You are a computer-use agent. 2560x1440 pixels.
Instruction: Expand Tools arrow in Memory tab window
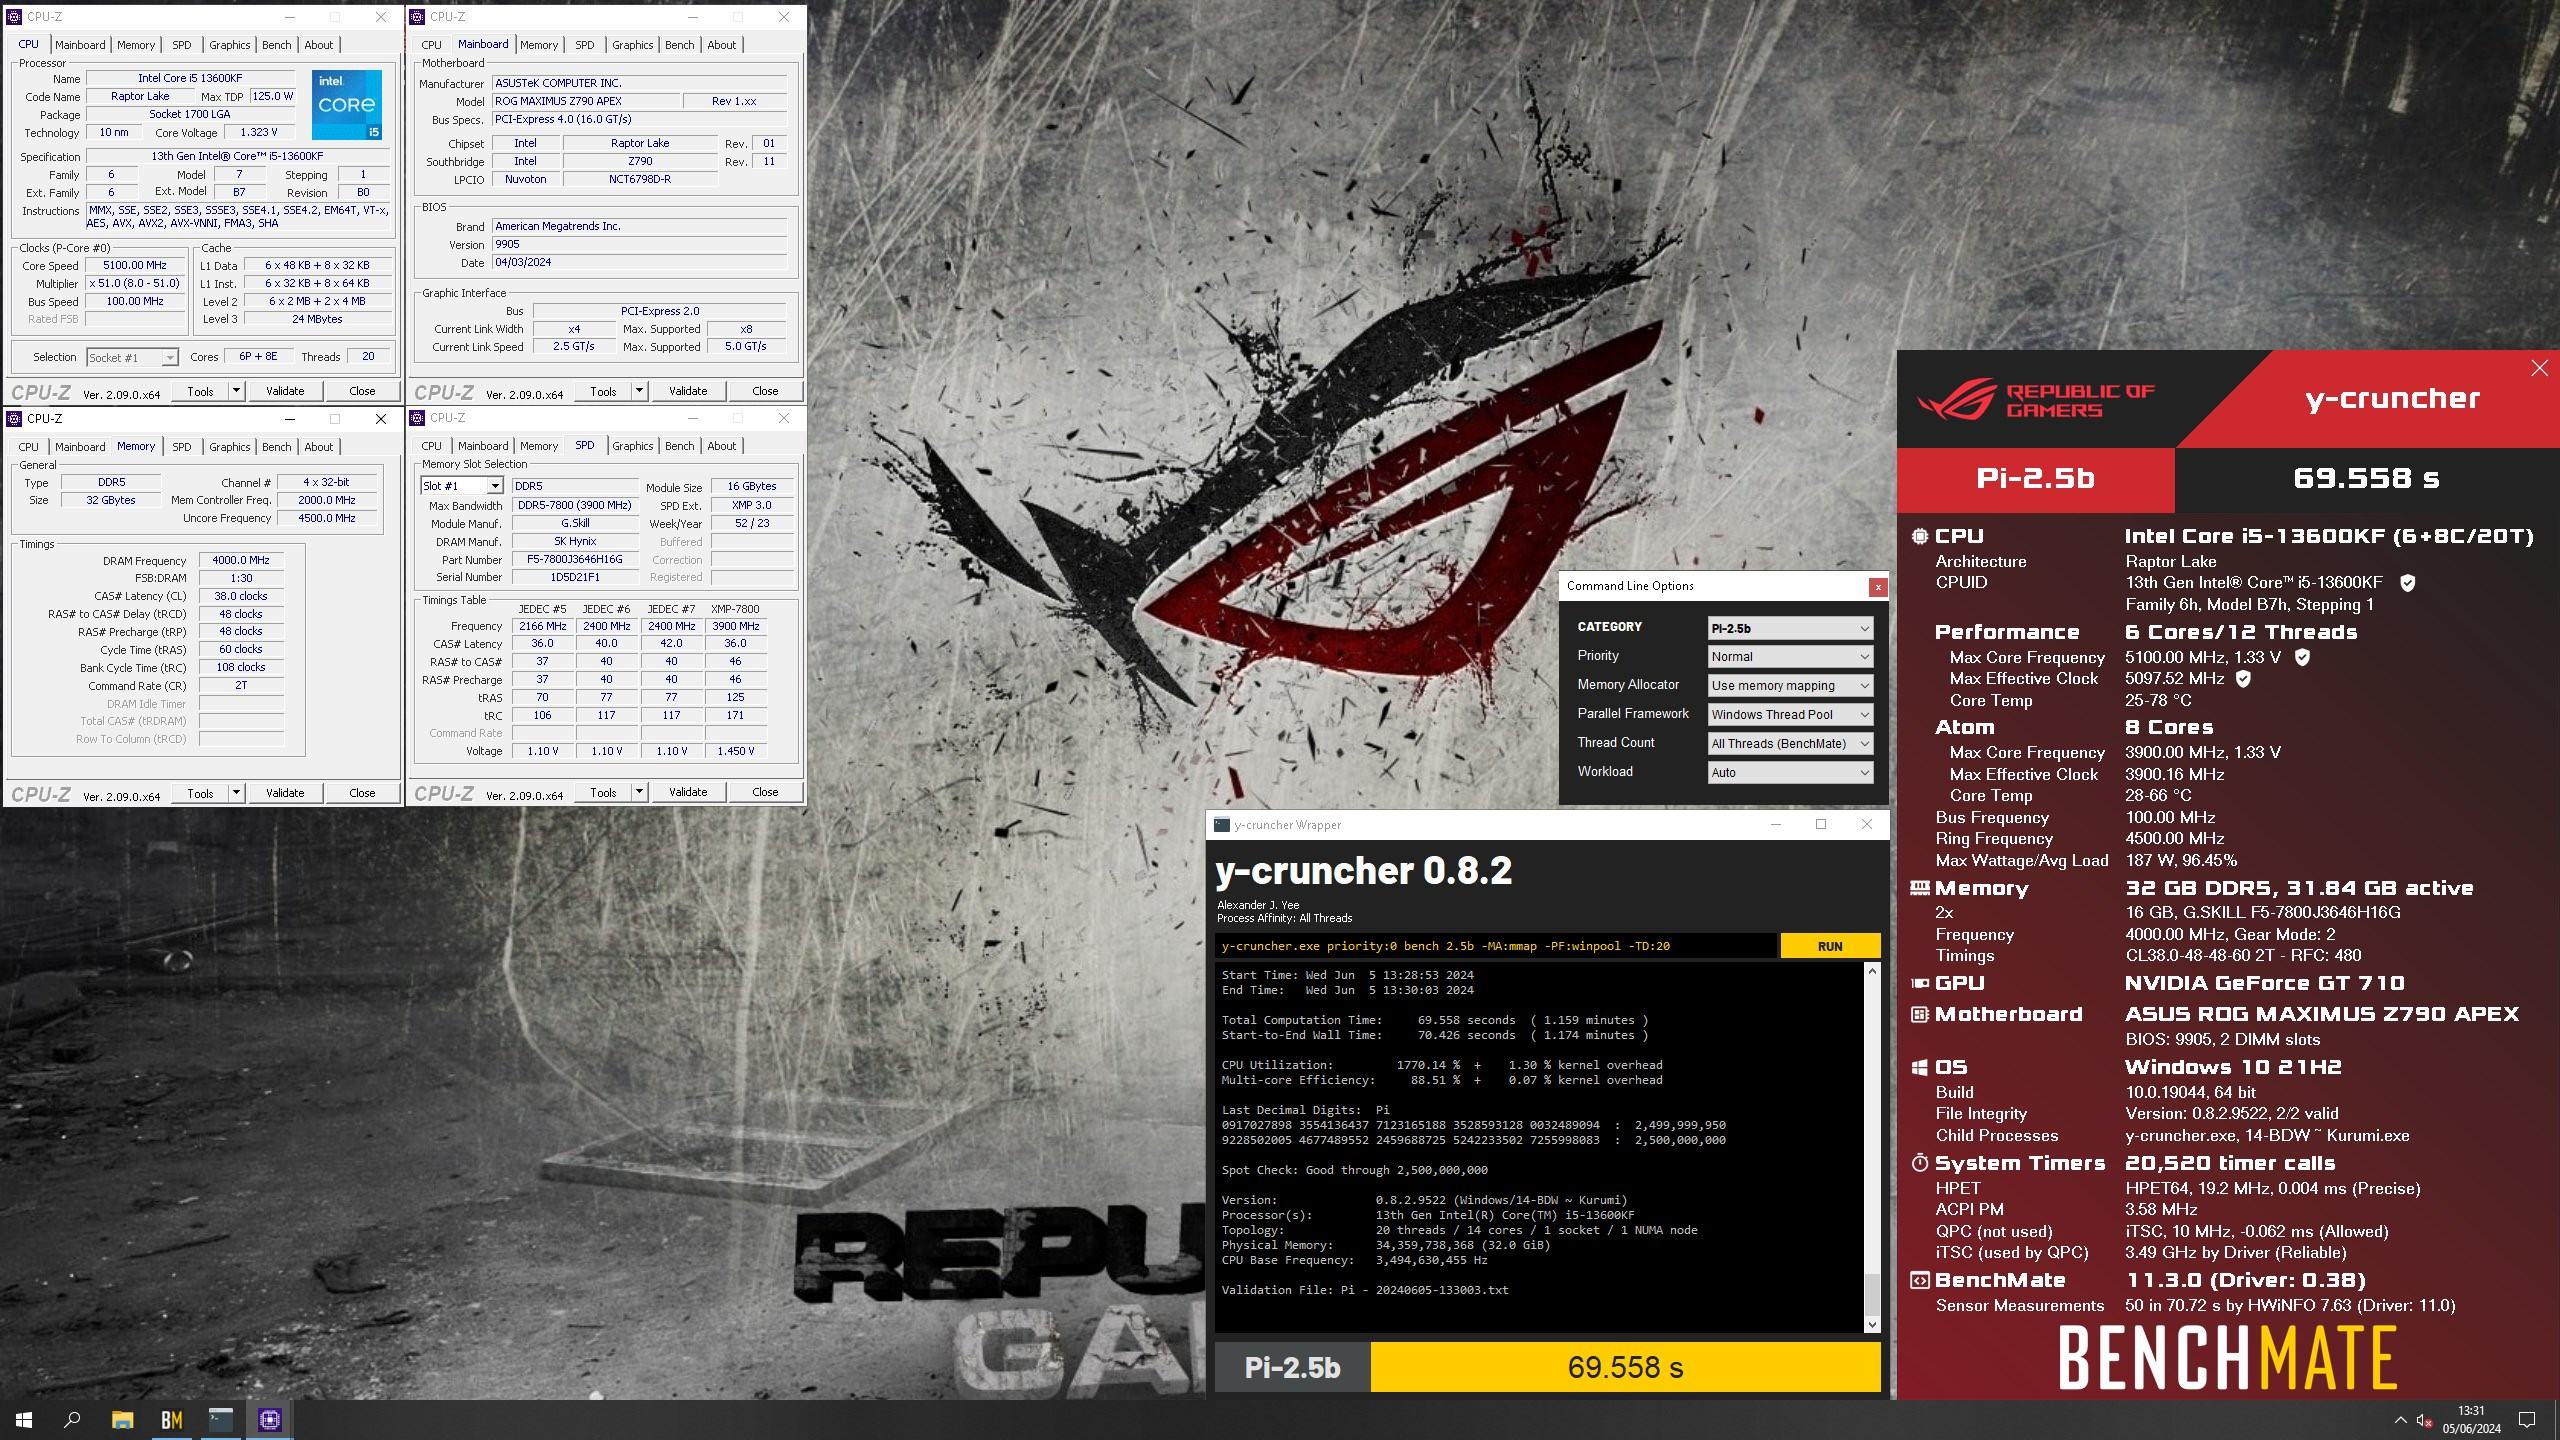tap(237, 793)
